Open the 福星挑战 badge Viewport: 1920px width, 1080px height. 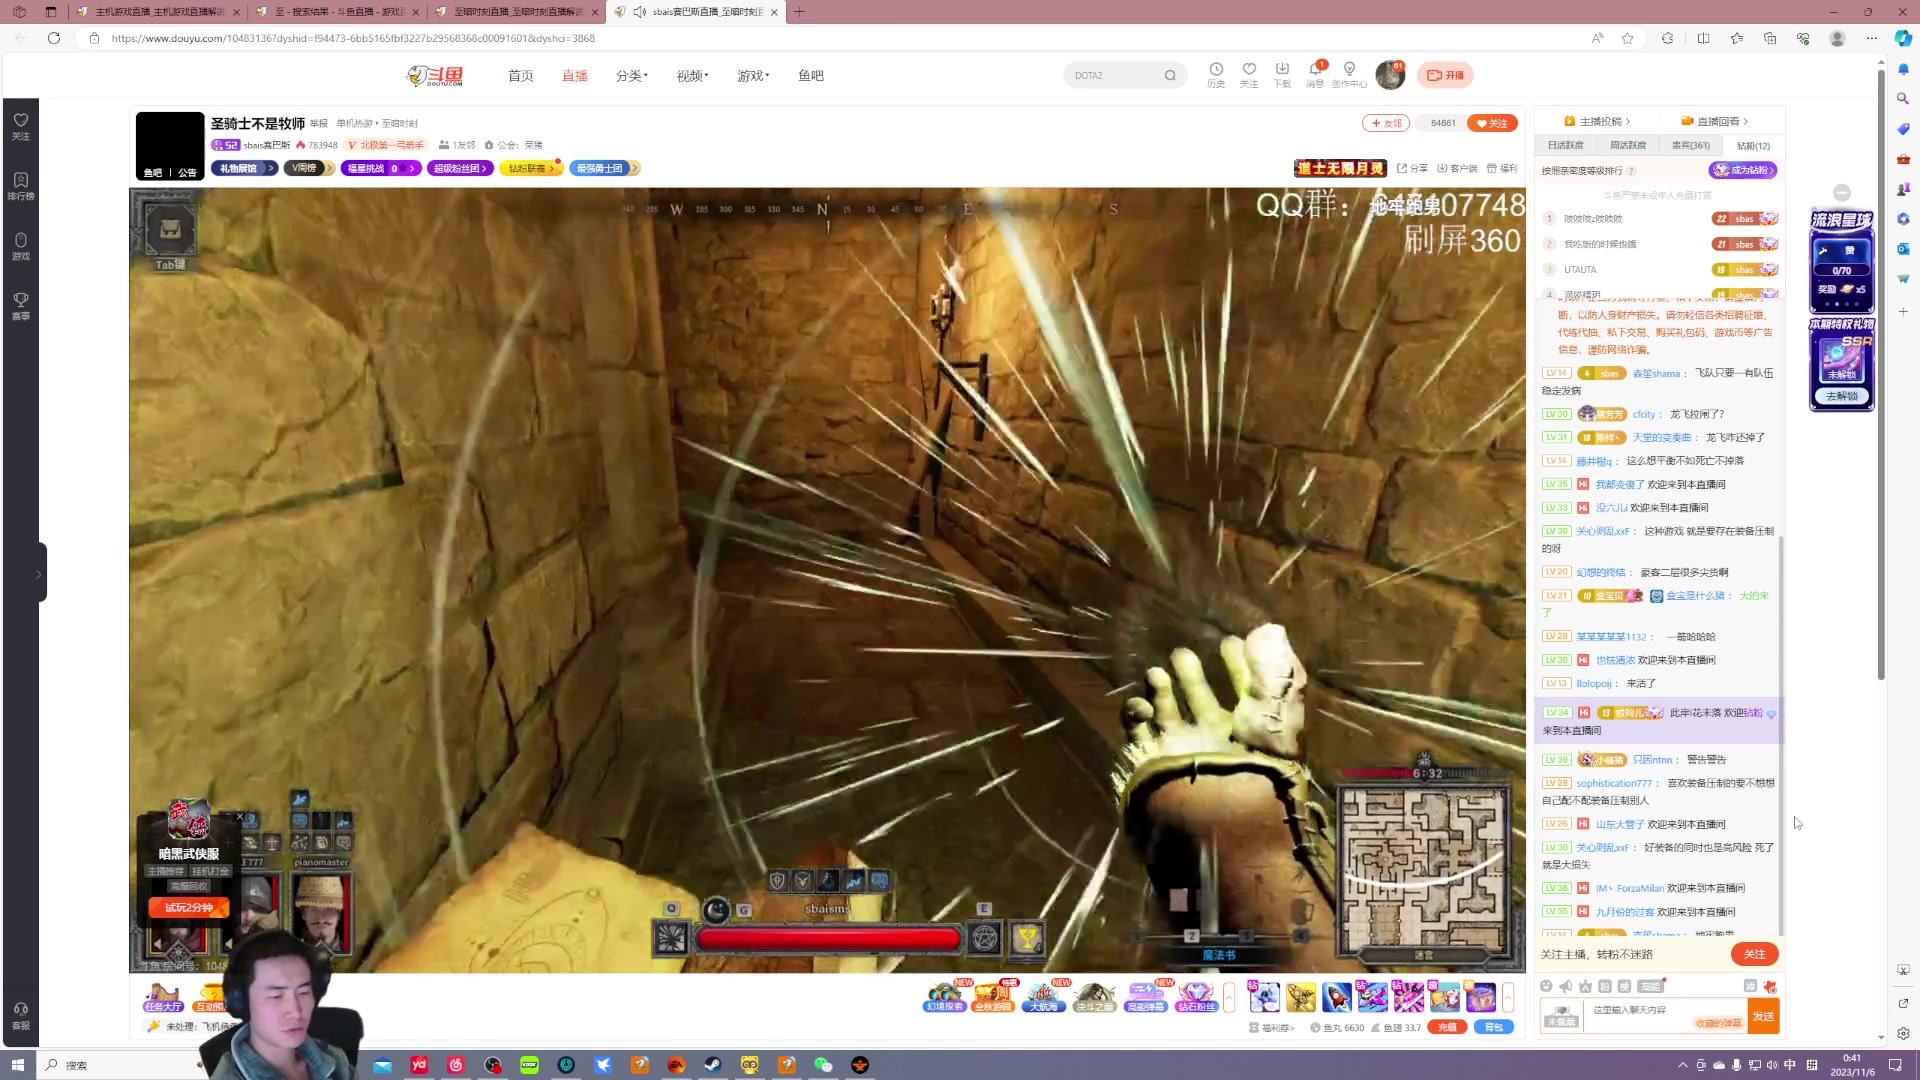[x=380, y=169]
